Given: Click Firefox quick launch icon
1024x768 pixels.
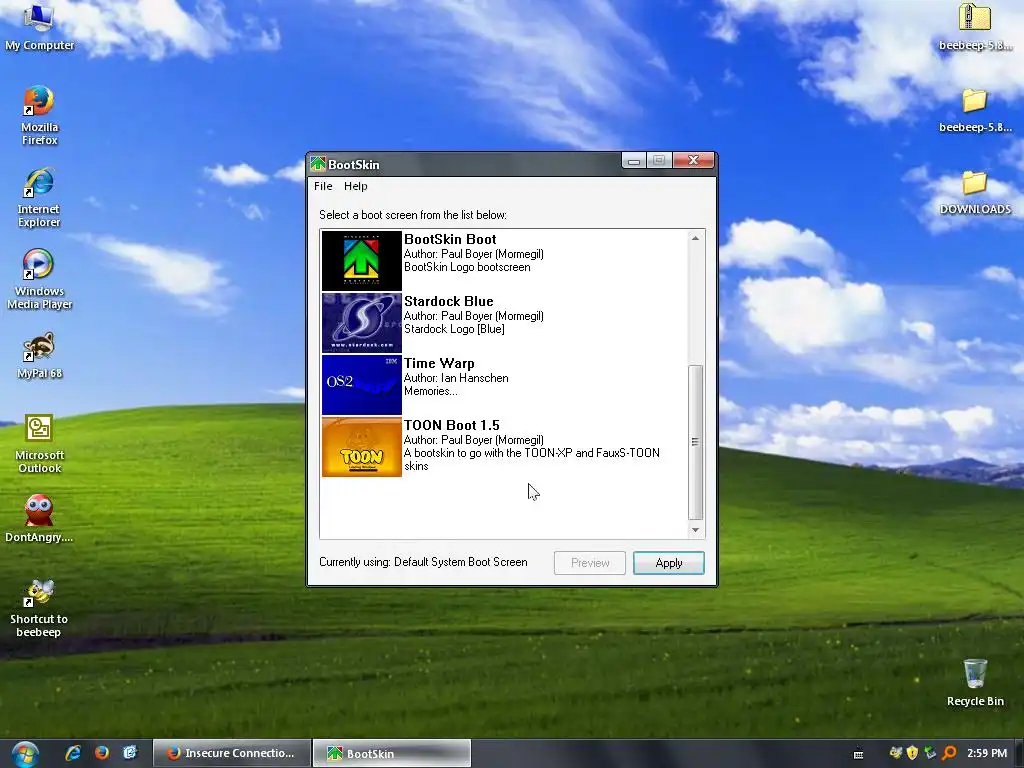Looking at the screenshot, I should tap(102, 753).
